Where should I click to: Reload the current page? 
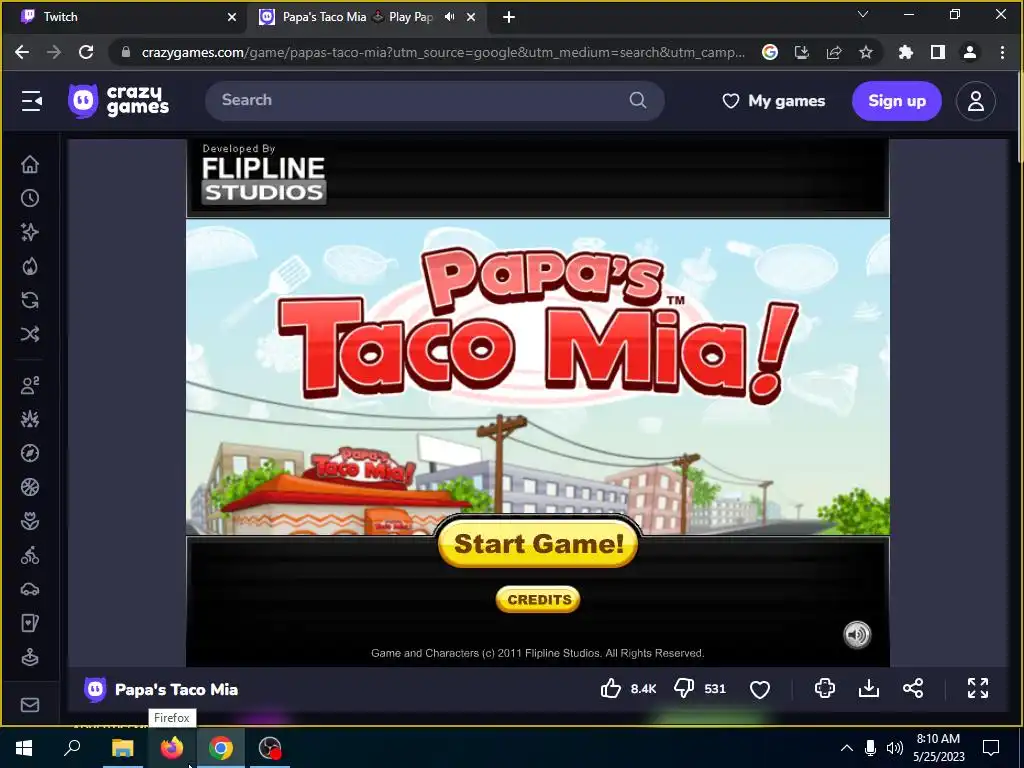tap(86, 52)
